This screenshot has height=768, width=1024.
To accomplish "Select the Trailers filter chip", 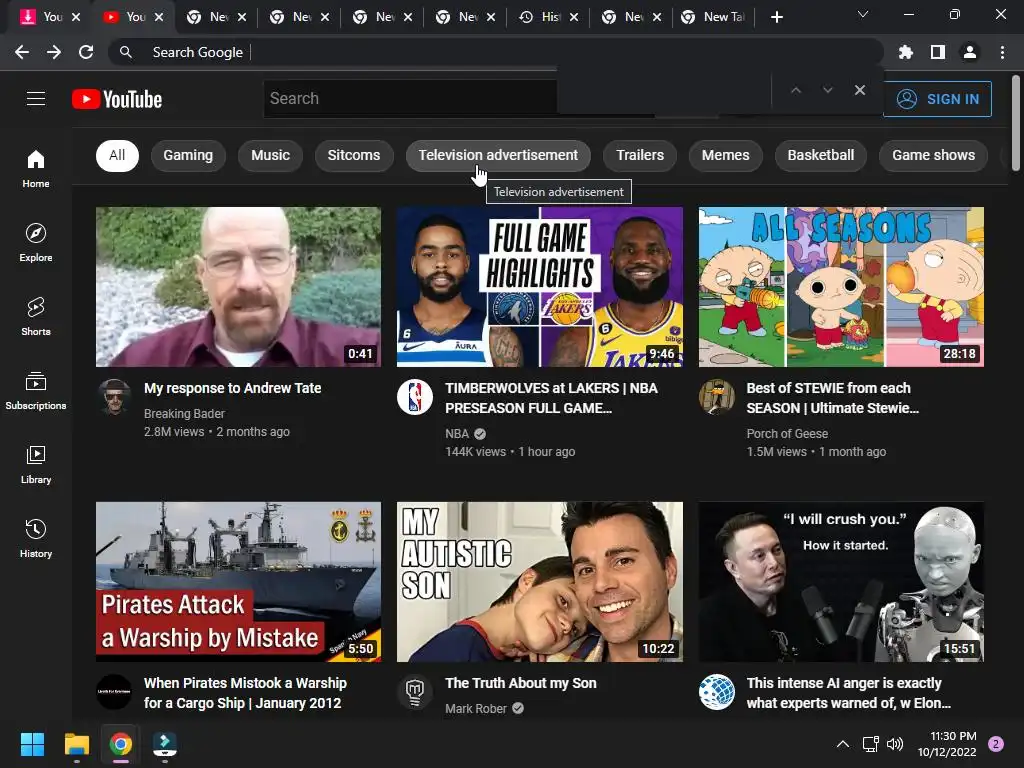I will point(640,155).
